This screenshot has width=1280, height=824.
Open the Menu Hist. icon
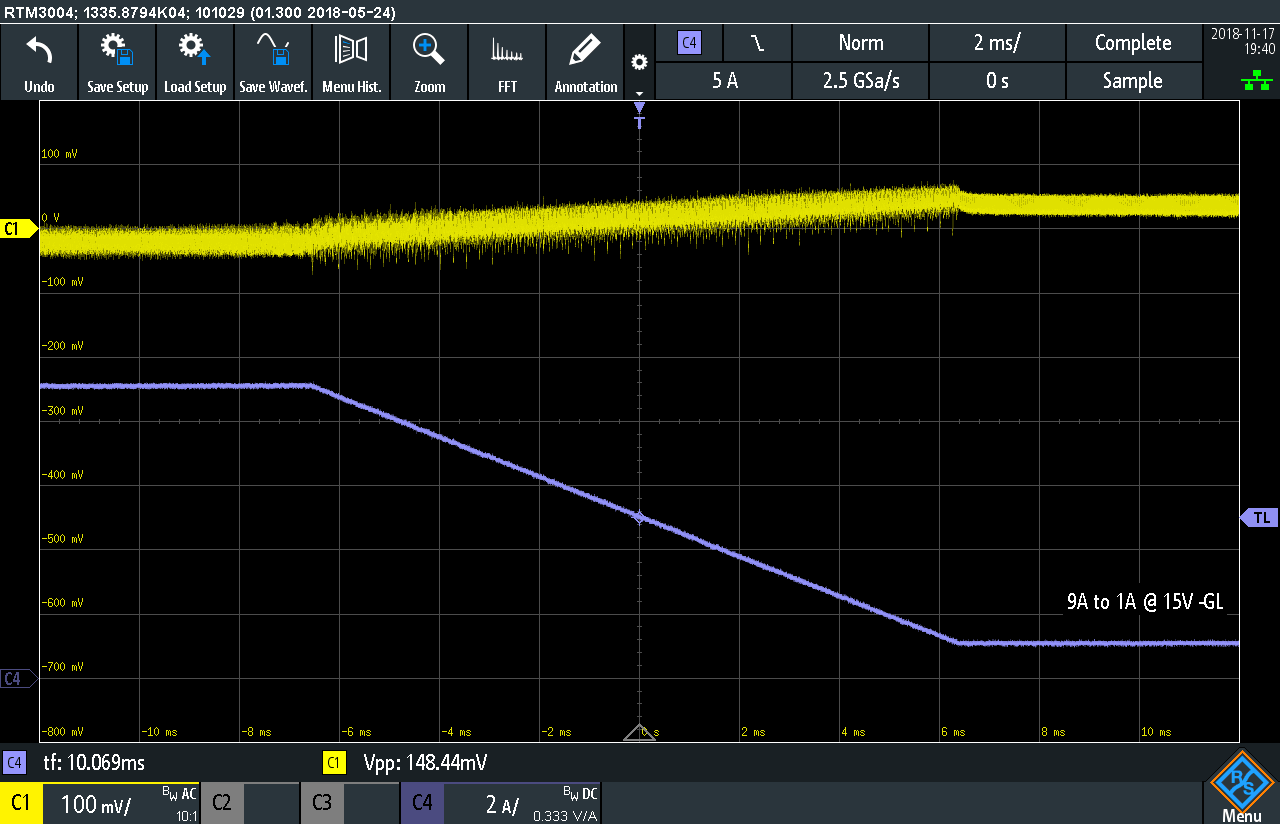[351, 62]
